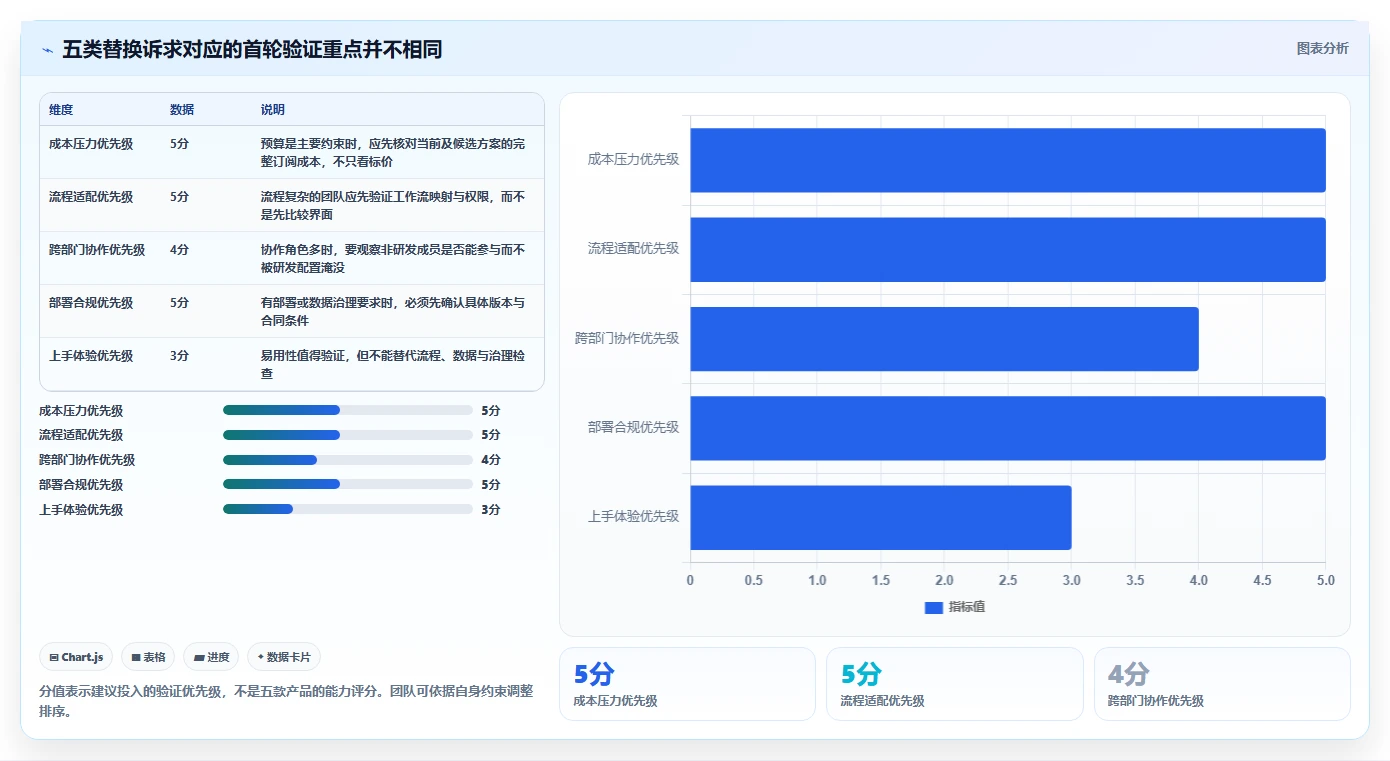Select table cell 部署合规优先级

[x=91, y=303]
